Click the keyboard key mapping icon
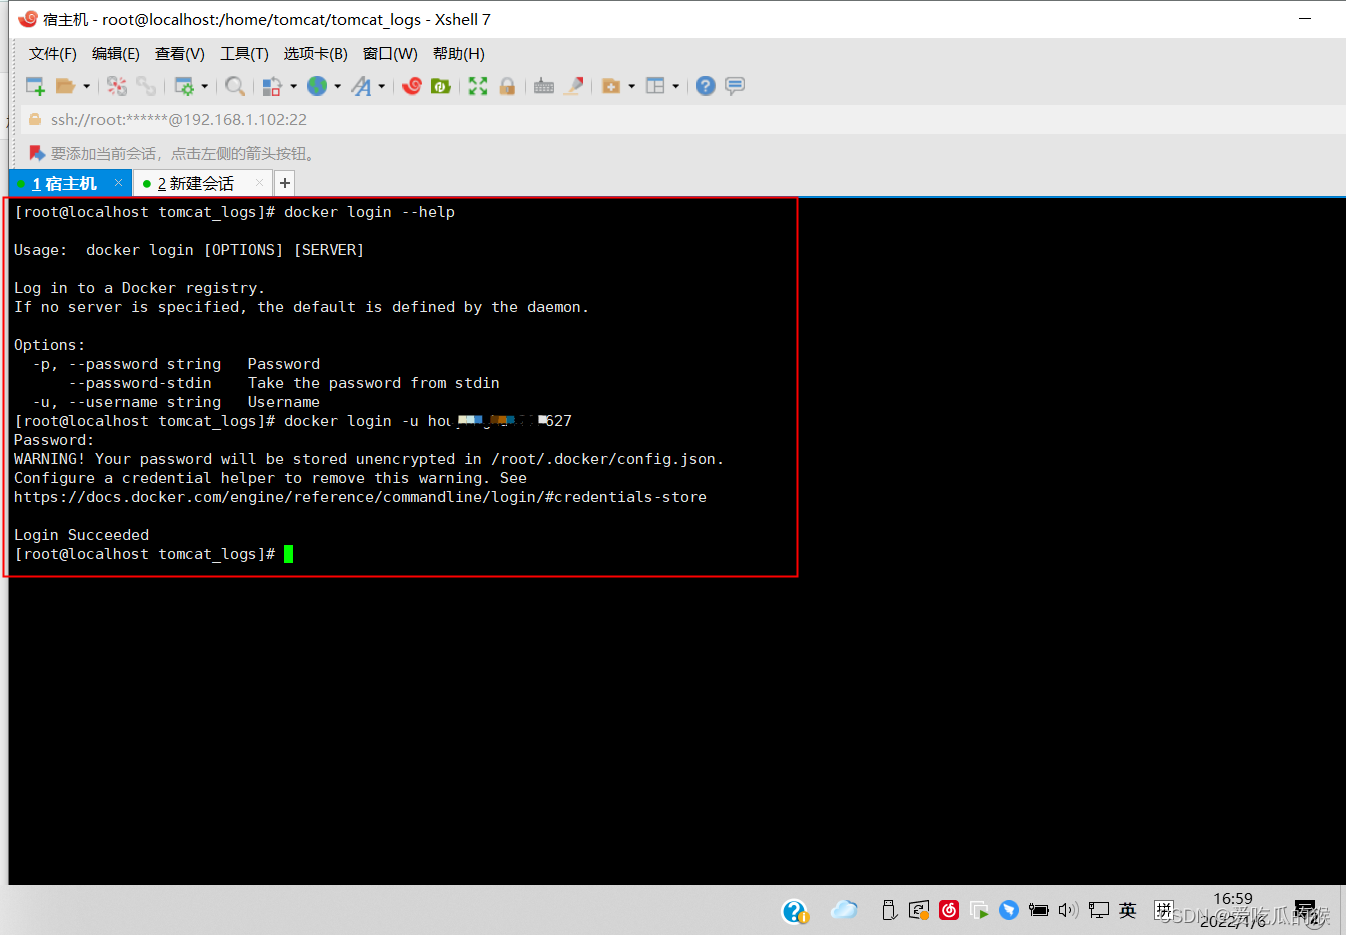1346x935 pixels. tap(544, 86)
